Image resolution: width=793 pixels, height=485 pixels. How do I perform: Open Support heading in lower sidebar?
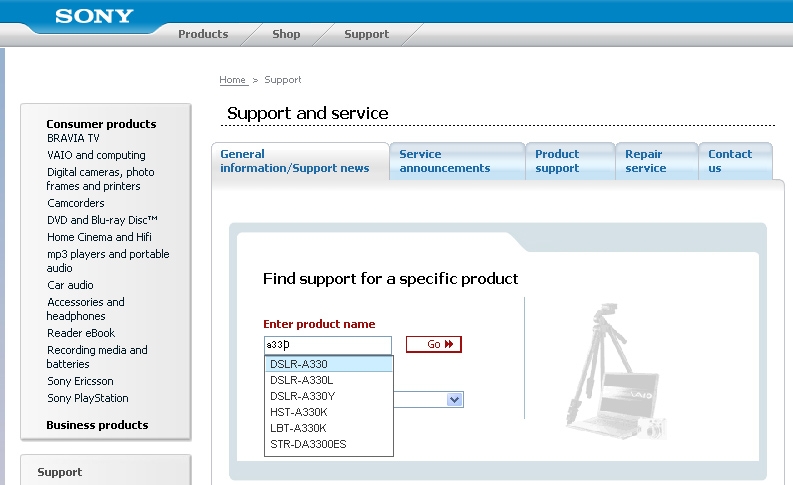pyautogui.click(x=60, y=472)
